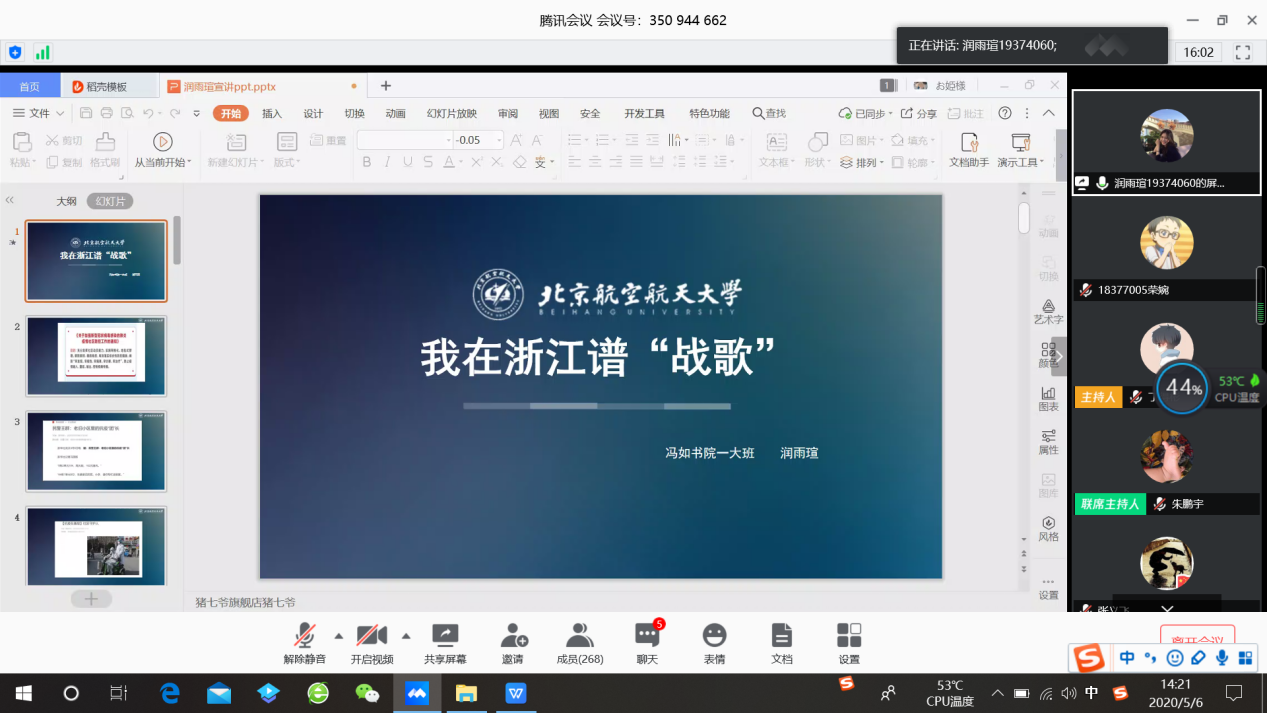Viewport: 1267px width, 713px height.
Task: Select slide 2 thumbnail
Action: pos(96,356)
